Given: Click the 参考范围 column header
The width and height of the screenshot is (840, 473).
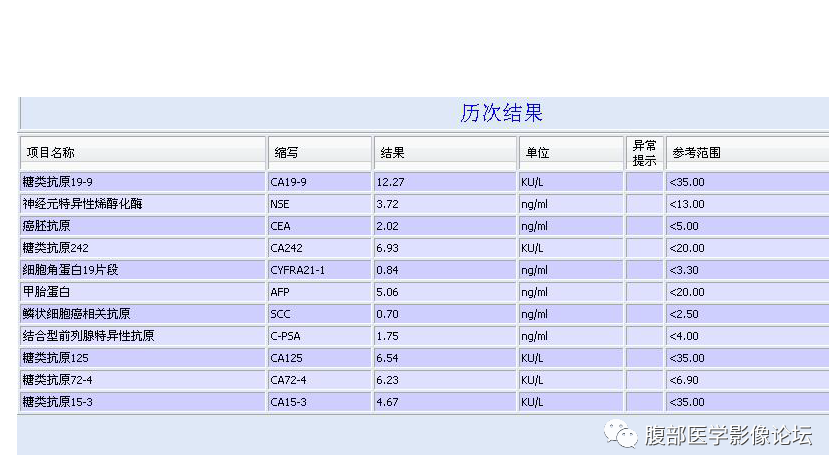Looking at the screenshot, I should pos(747,153).
